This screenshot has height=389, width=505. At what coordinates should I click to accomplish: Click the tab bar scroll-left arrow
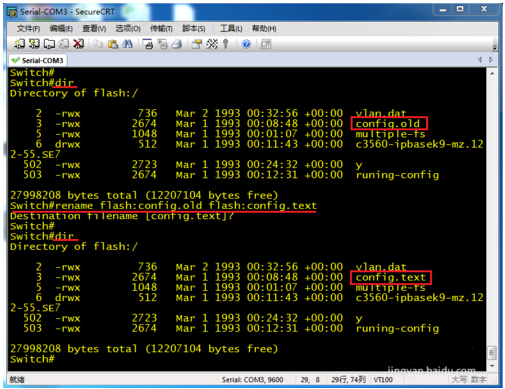click(x=480, y=60)
